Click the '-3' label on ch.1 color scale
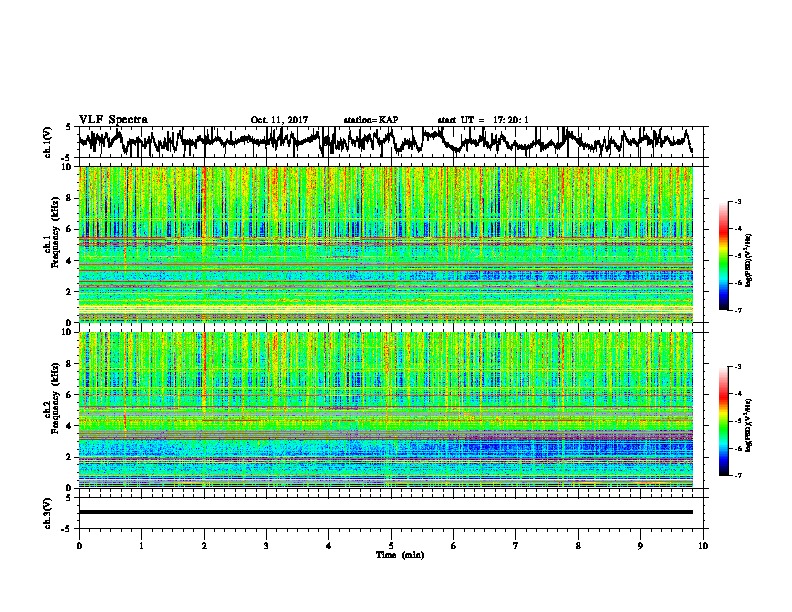The image size is (792, 612). pyautogui.click(x=737, y=202)
